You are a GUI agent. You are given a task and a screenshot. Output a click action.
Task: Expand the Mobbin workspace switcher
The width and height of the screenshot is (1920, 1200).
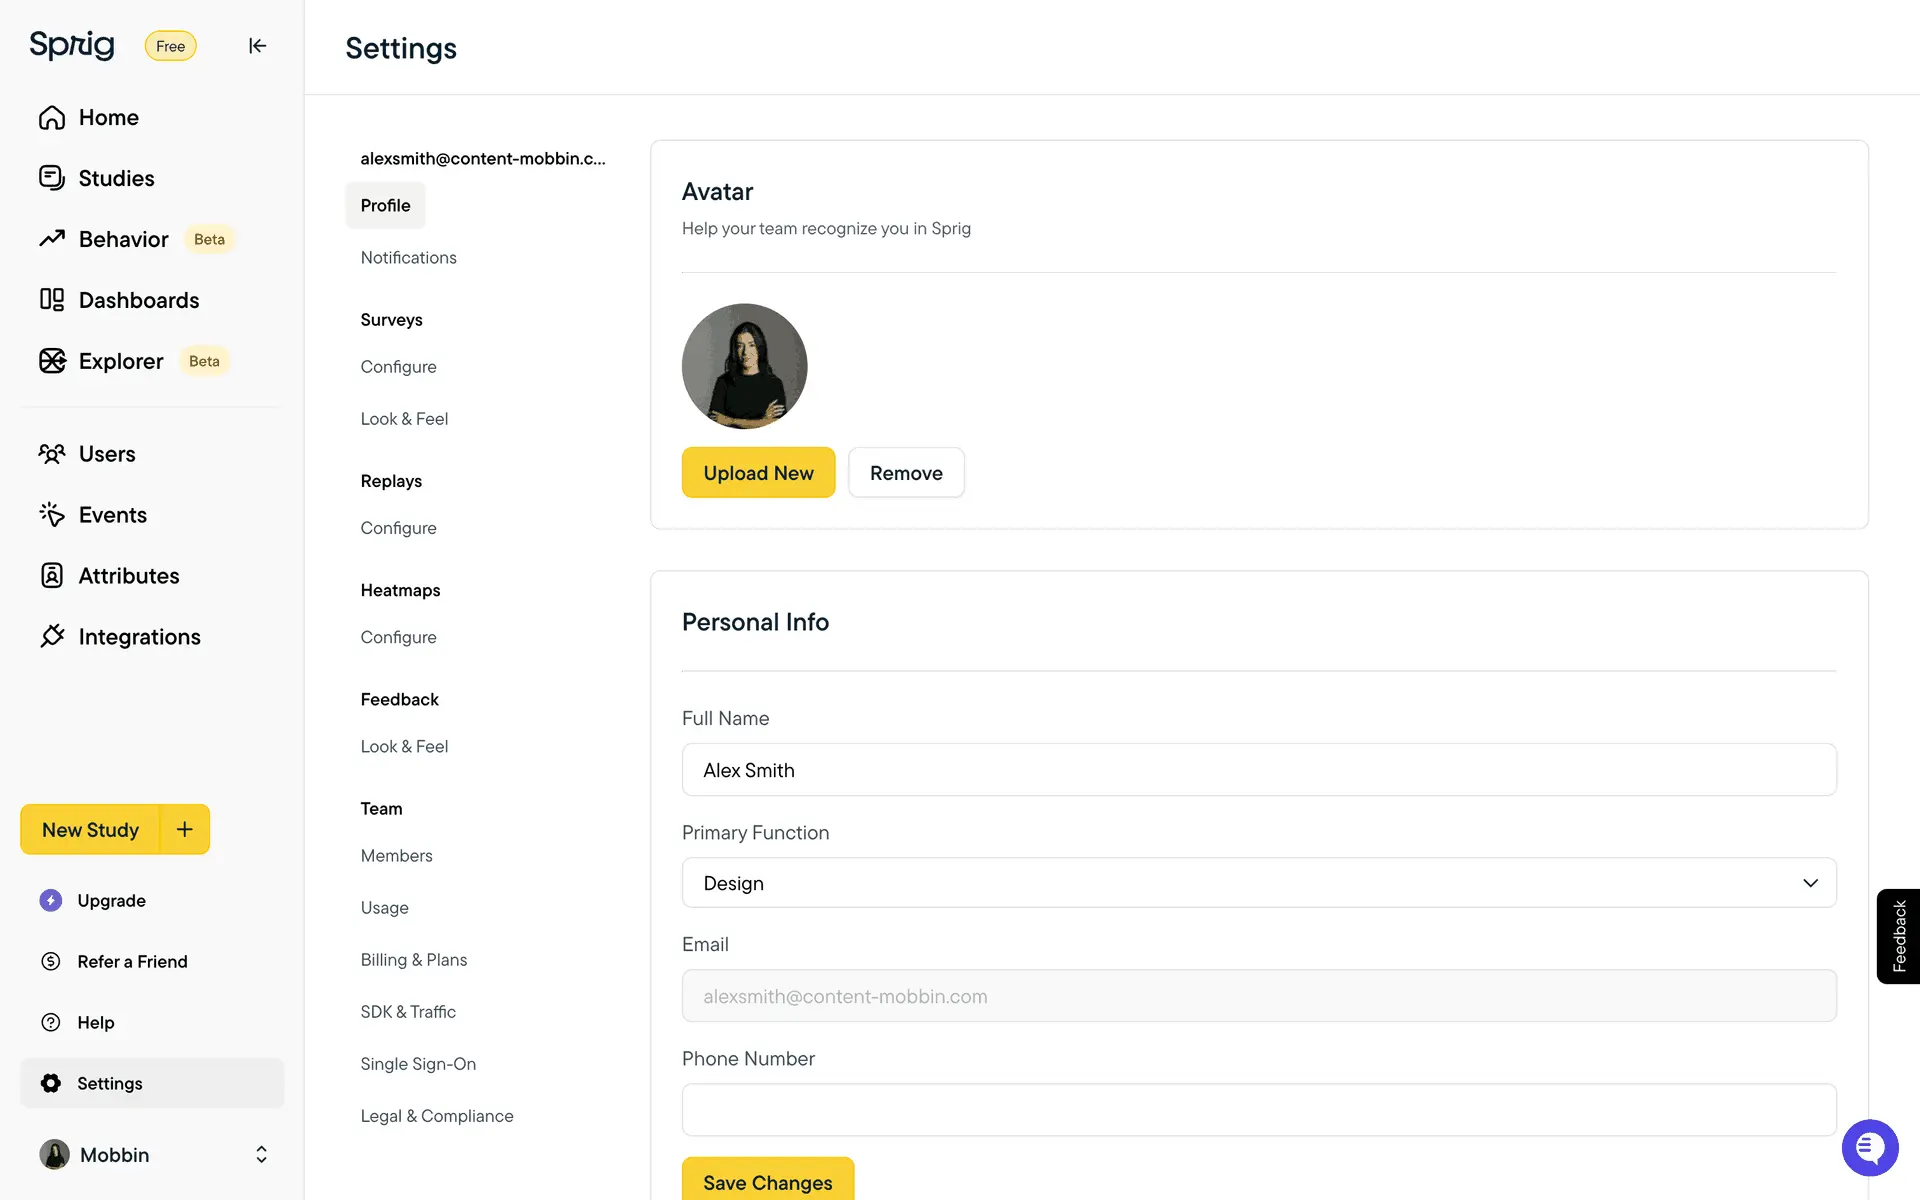[x=261, y=1155]
